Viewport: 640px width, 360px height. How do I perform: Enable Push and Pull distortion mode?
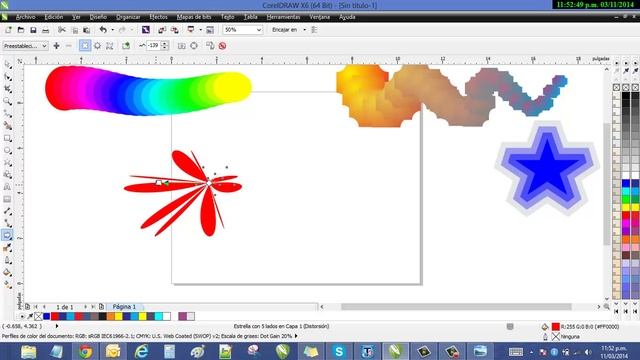(85, 46)
